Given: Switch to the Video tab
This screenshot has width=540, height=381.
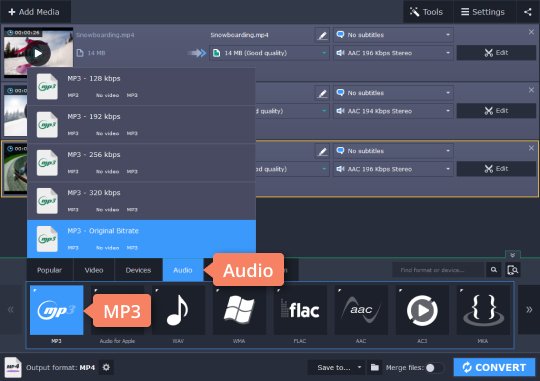Looking at the screenshot, I should pyautogui.click(x=94, y=270).
